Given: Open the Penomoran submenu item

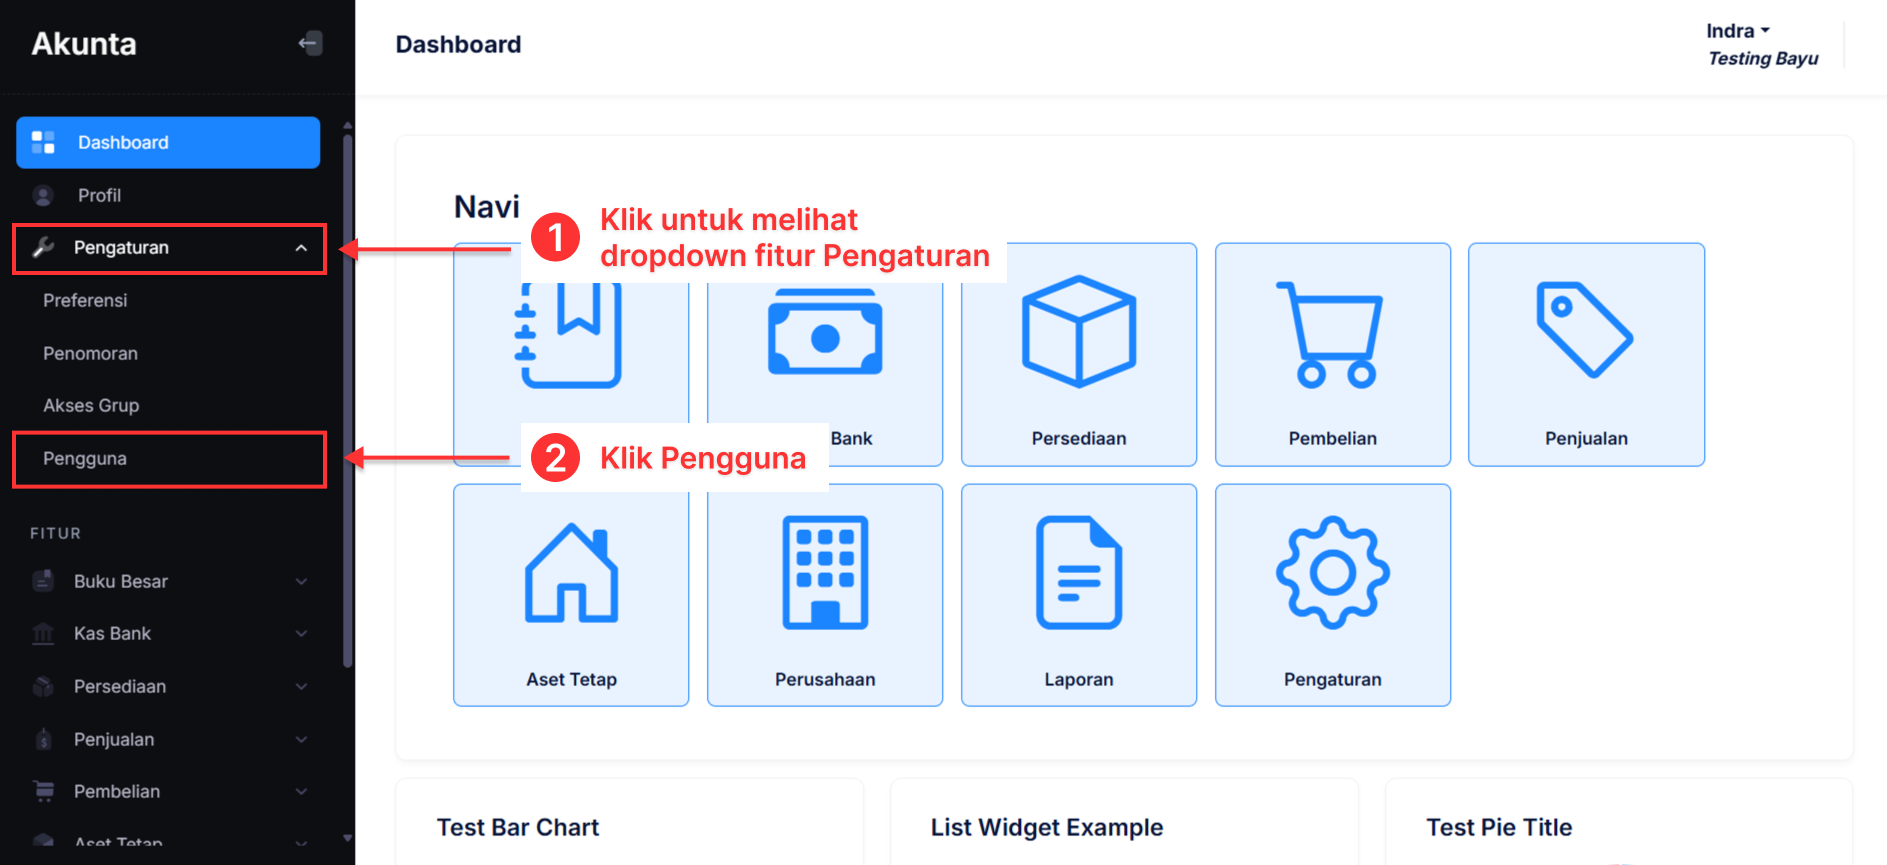Looking at the screenshot, I should click(x=90, y=354).
